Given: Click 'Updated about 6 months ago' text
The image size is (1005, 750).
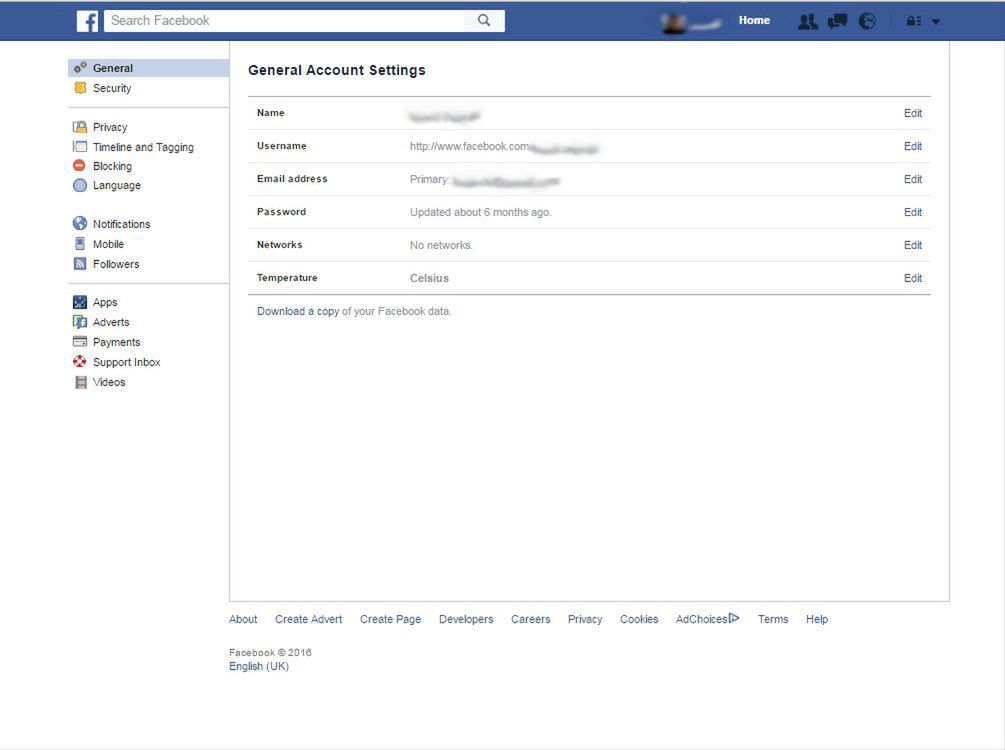Looking at the screenshot, I should coord(481,212).
